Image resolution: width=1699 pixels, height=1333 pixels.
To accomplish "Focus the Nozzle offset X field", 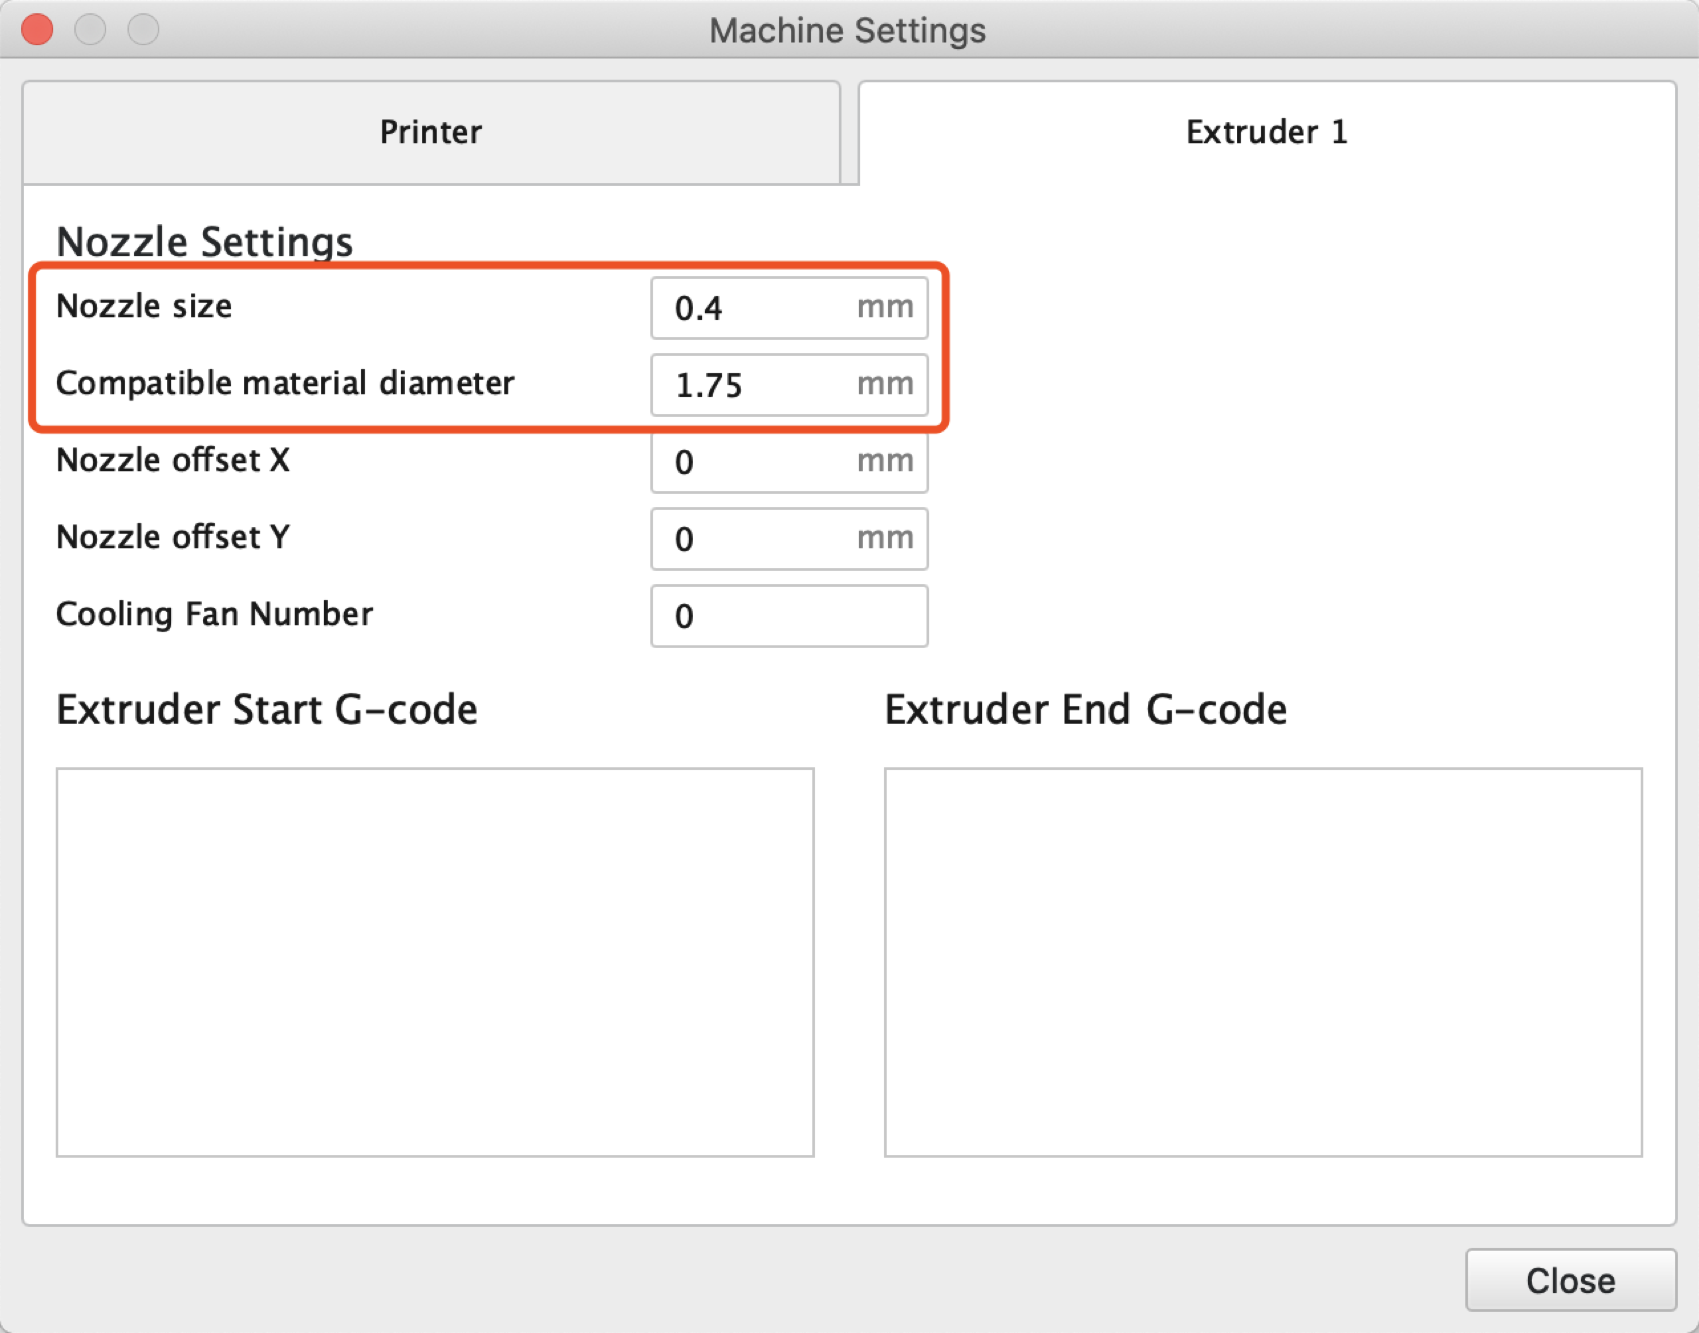I will coord(789,462).
